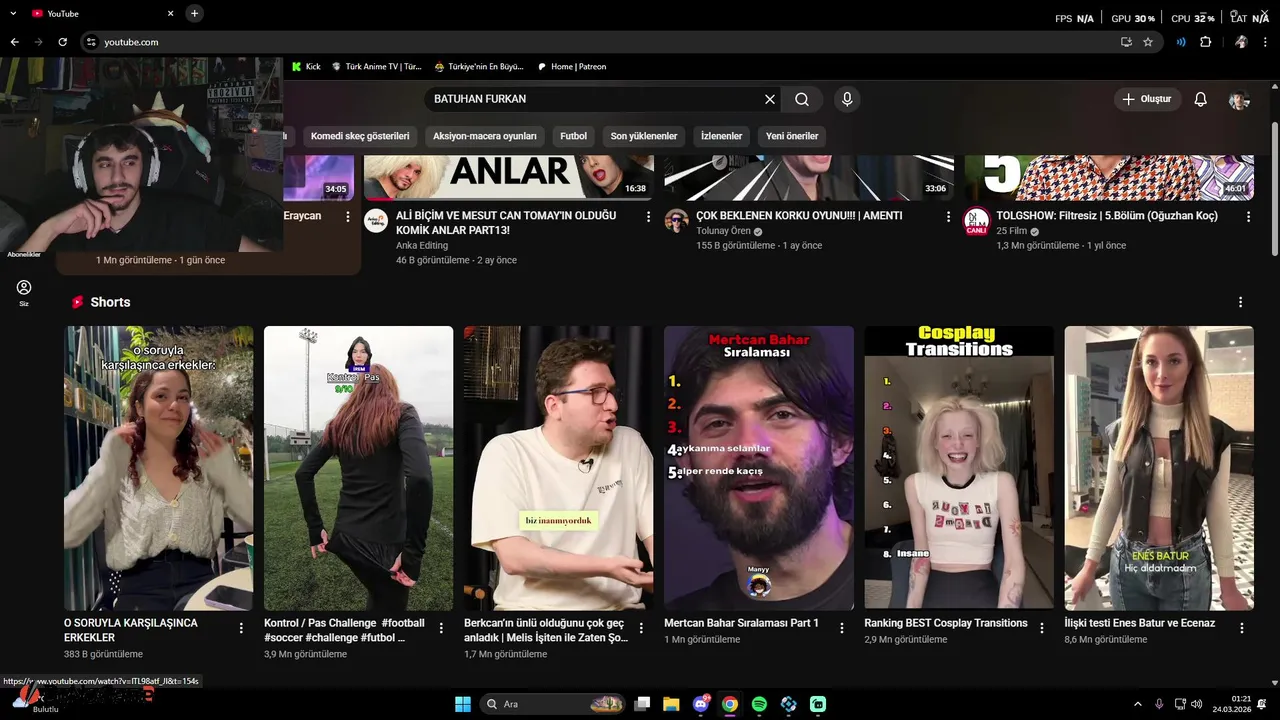
Task: Open the Siz sidebar item
Action: (x=24, y=293)
